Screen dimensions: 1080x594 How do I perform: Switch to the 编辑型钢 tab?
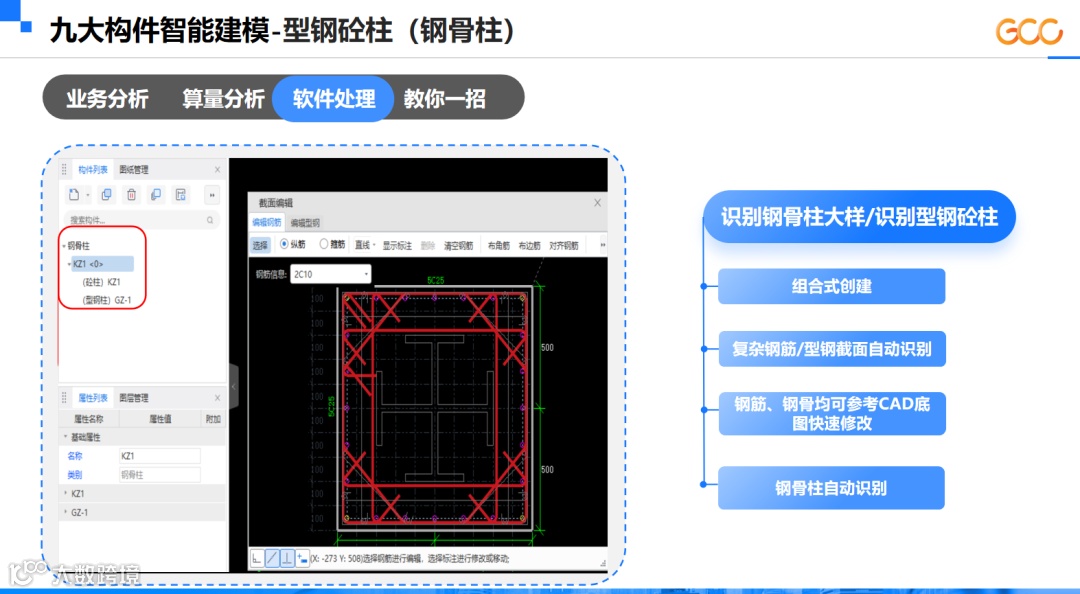[x=304, y=223]
